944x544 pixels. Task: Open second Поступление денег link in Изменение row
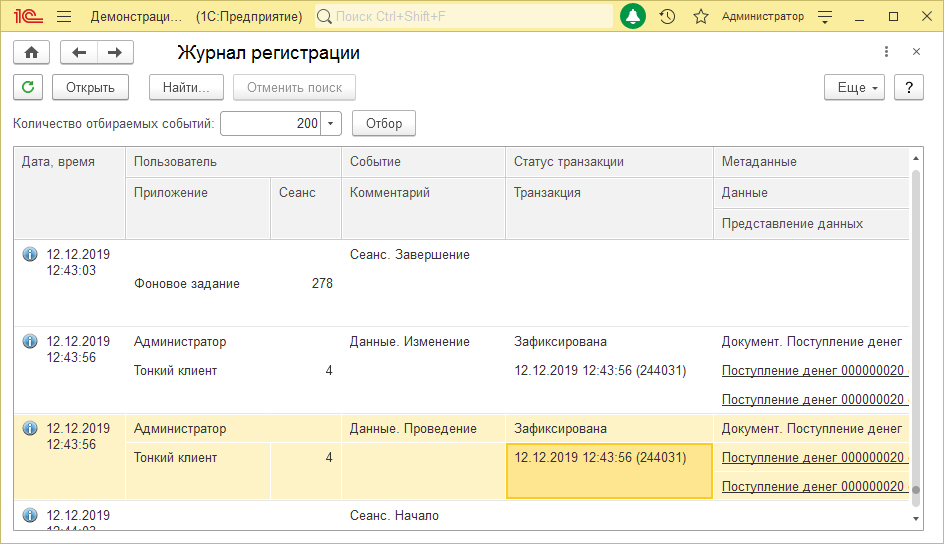pos(815,400)
